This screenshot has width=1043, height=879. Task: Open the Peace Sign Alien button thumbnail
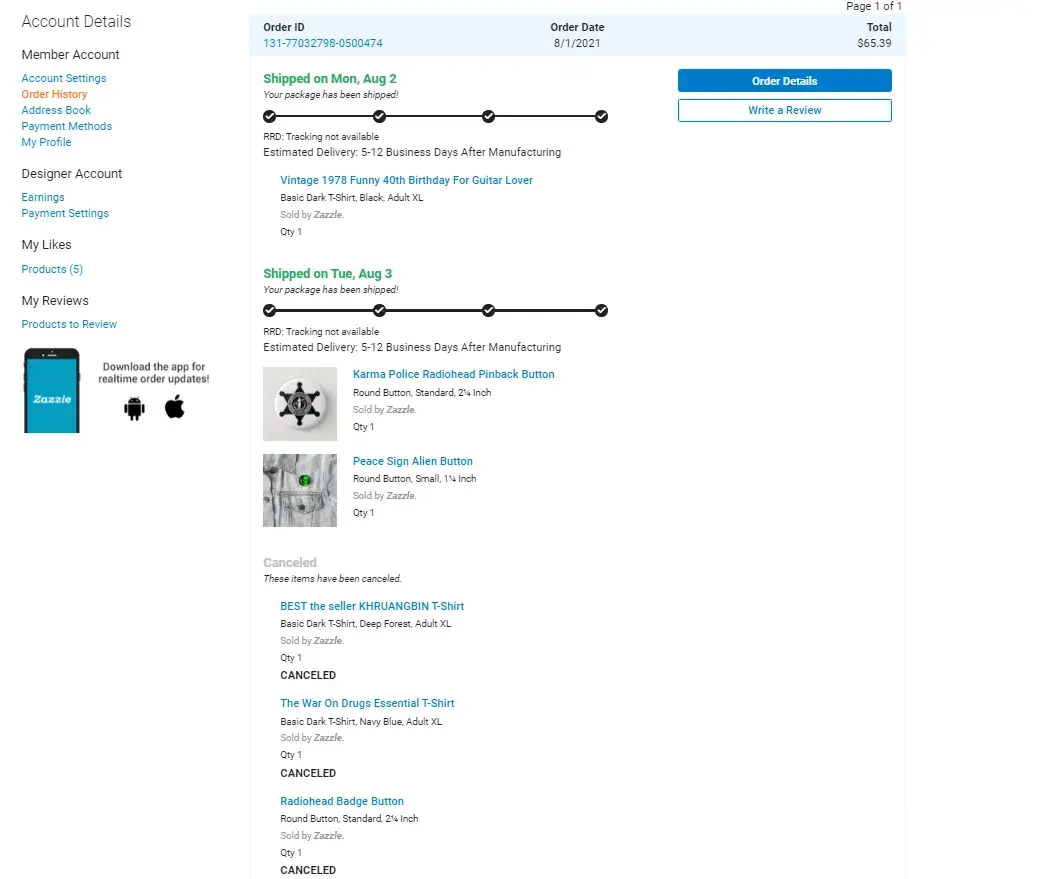pos(300,490)
